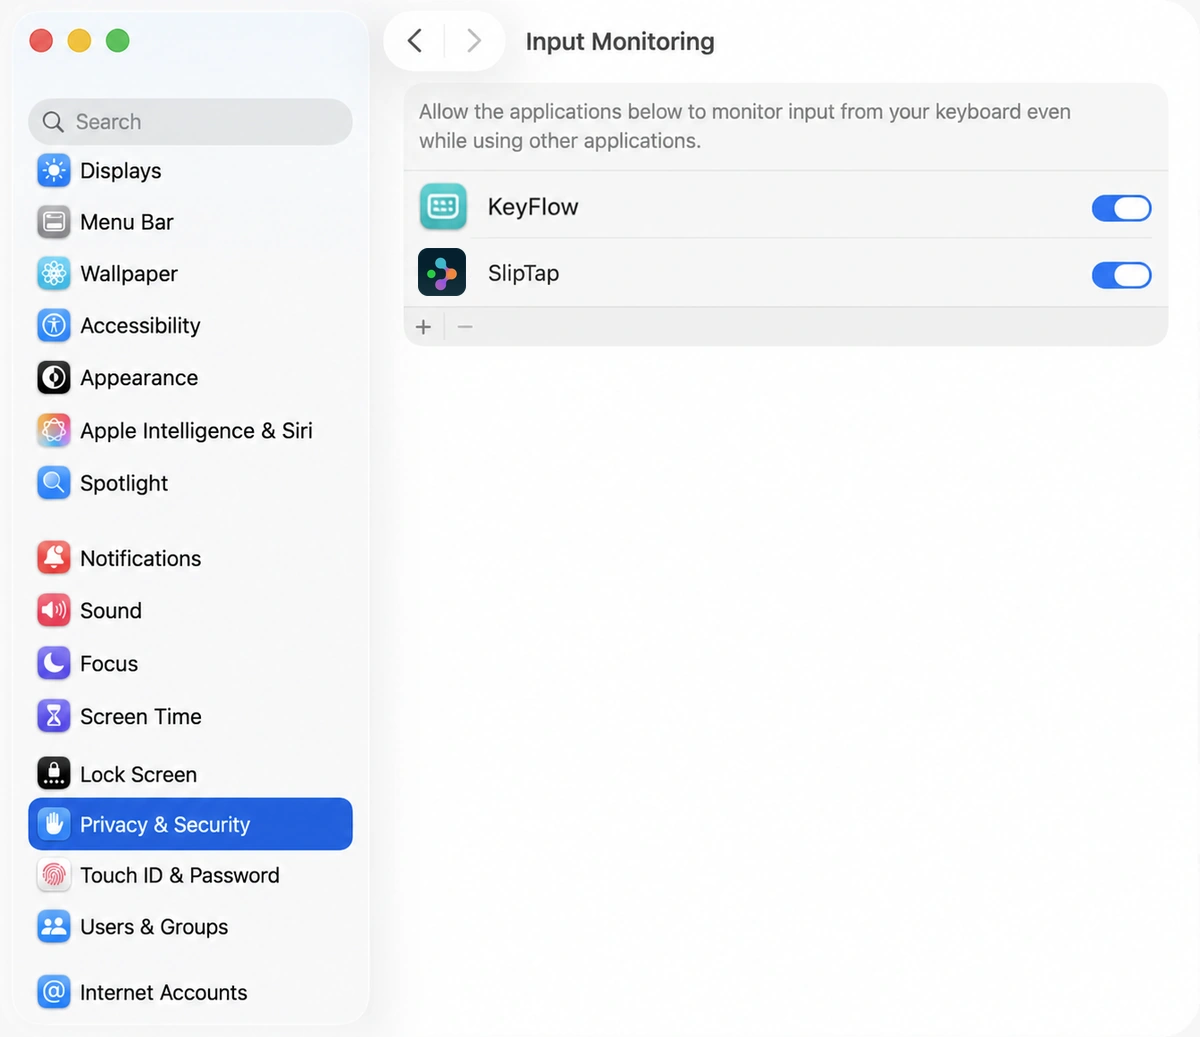Open Wallpaper settings label
This screenshot has height=1037, width=1200.
click(129, 274)
